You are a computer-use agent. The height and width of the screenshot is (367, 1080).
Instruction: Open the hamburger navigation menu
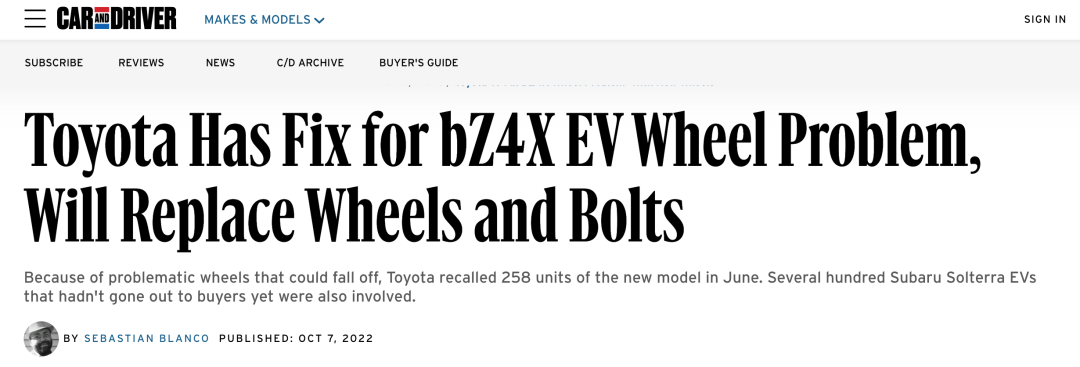point(35,19)
